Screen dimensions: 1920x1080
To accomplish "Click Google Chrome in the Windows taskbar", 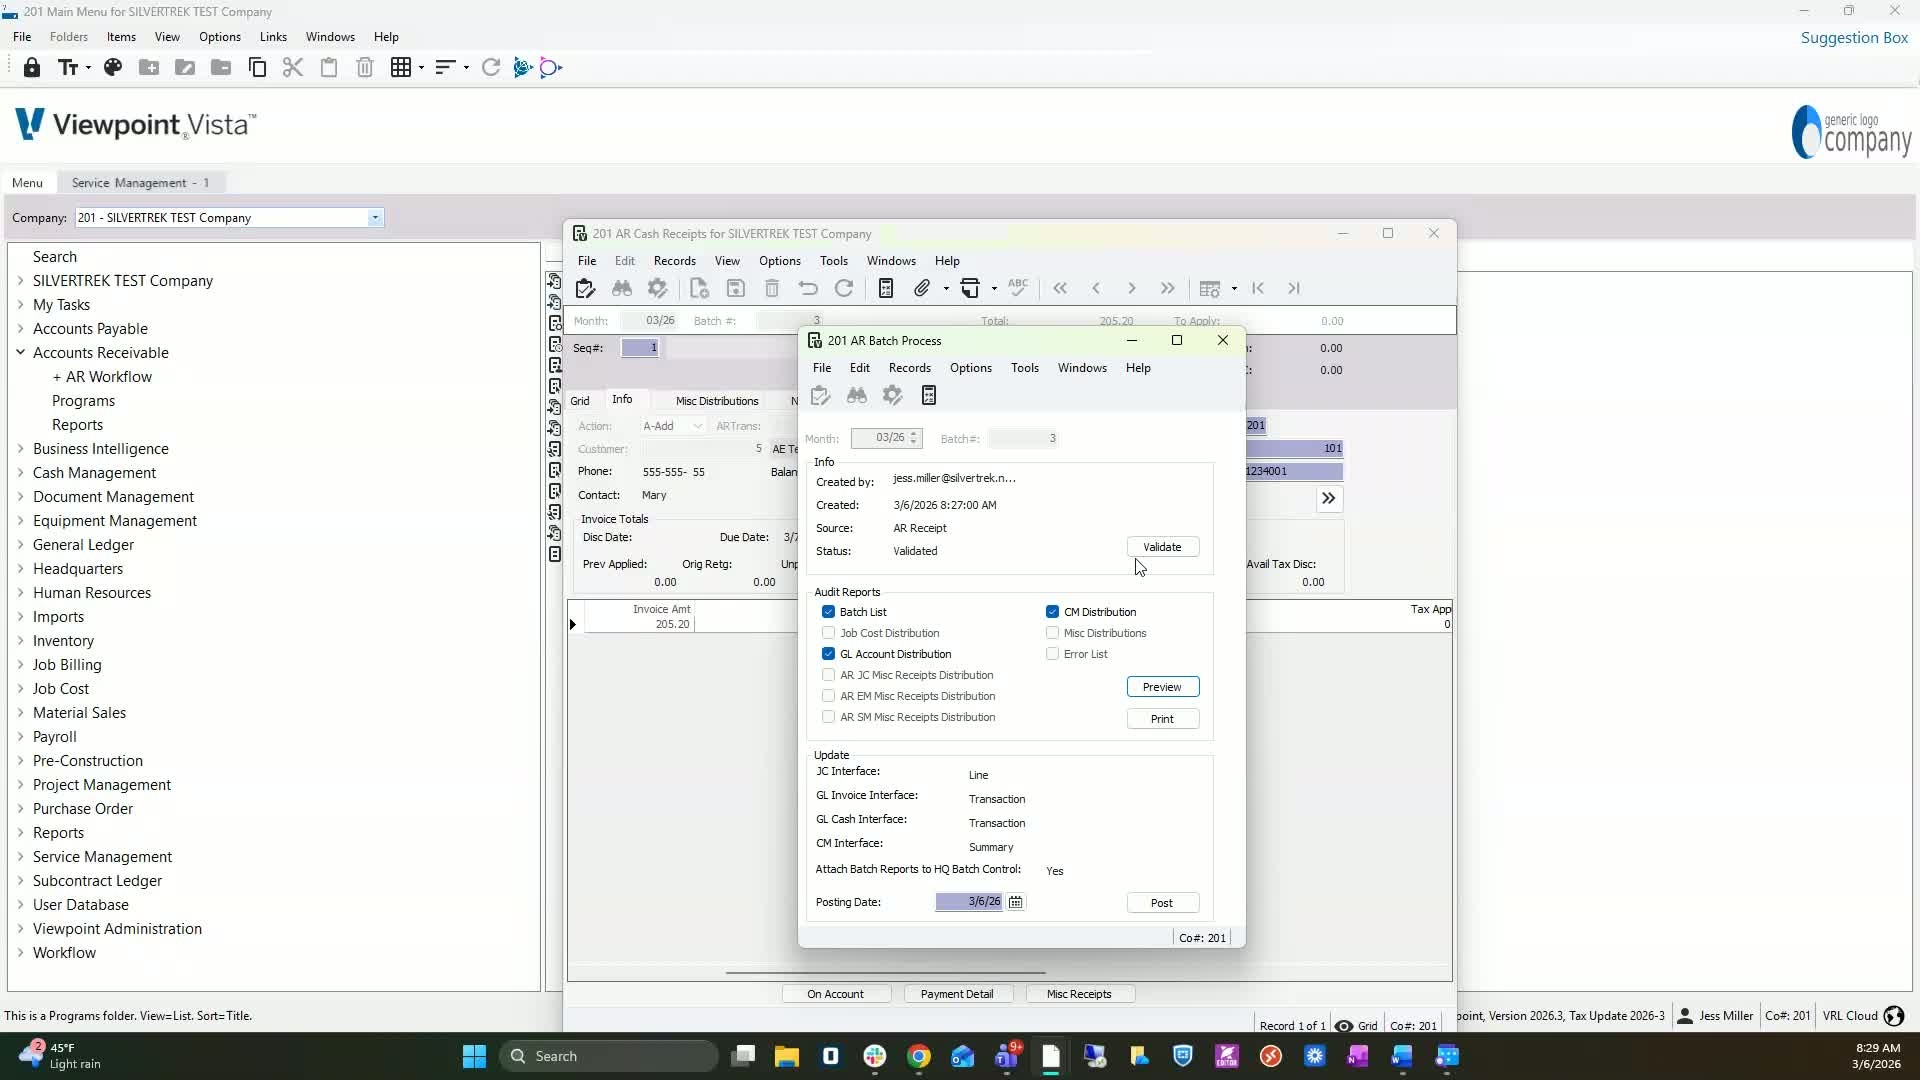I will tap(918, 1056).
